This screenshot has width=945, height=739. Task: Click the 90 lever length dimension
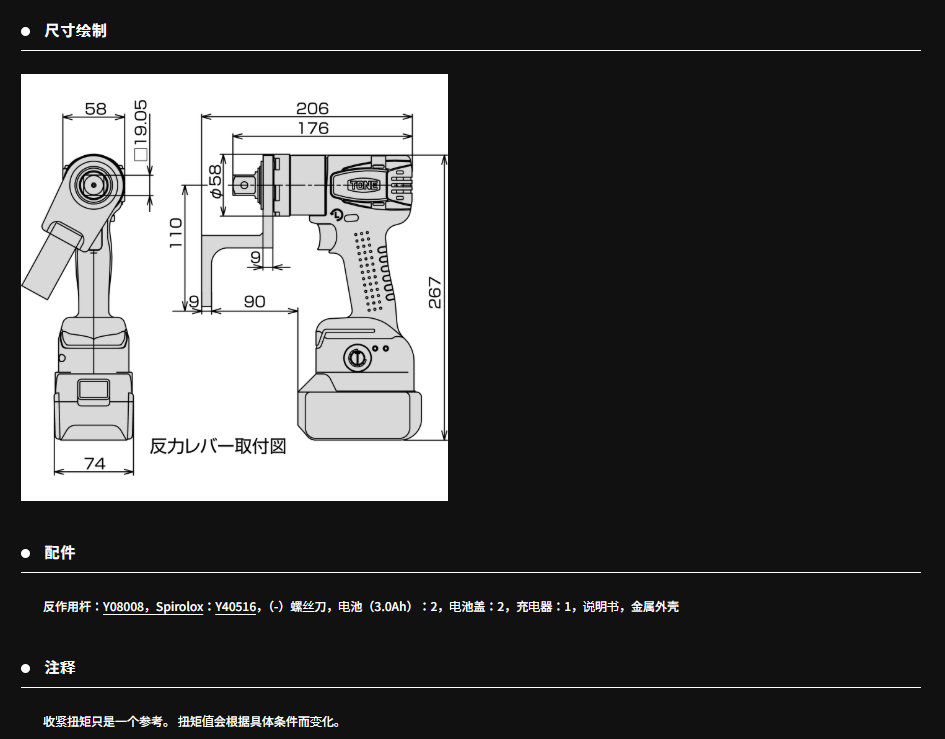pos(254,301)
